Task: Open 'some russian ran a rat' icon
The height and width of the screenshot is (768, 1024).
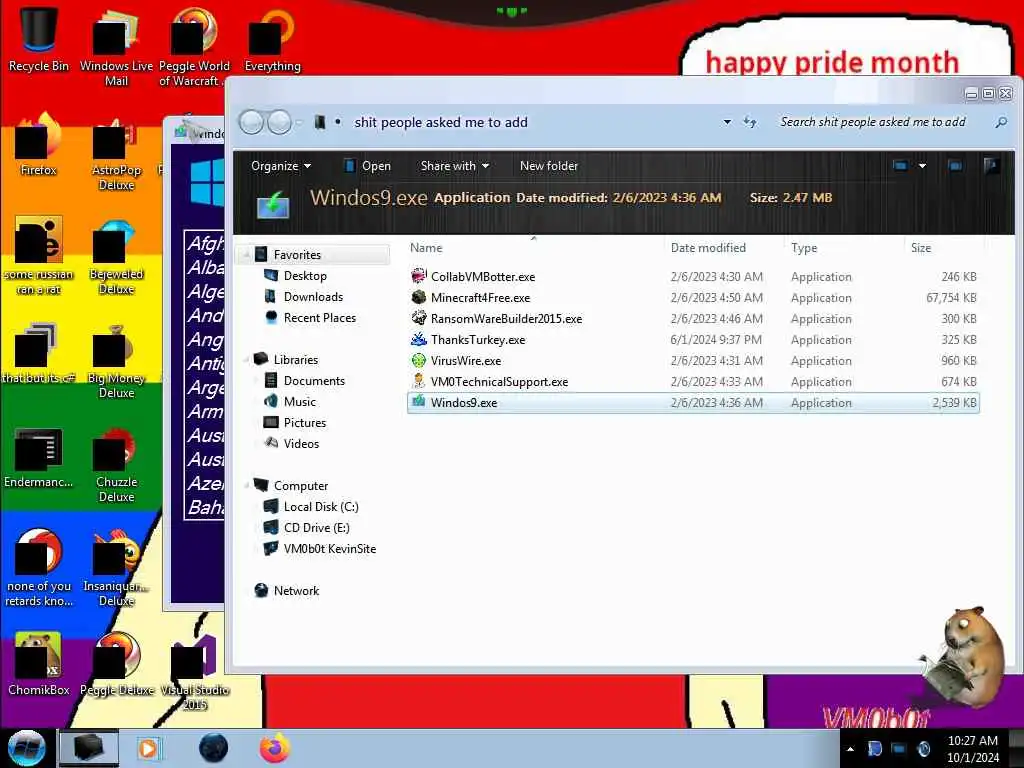Action: [x=39, y=256]
